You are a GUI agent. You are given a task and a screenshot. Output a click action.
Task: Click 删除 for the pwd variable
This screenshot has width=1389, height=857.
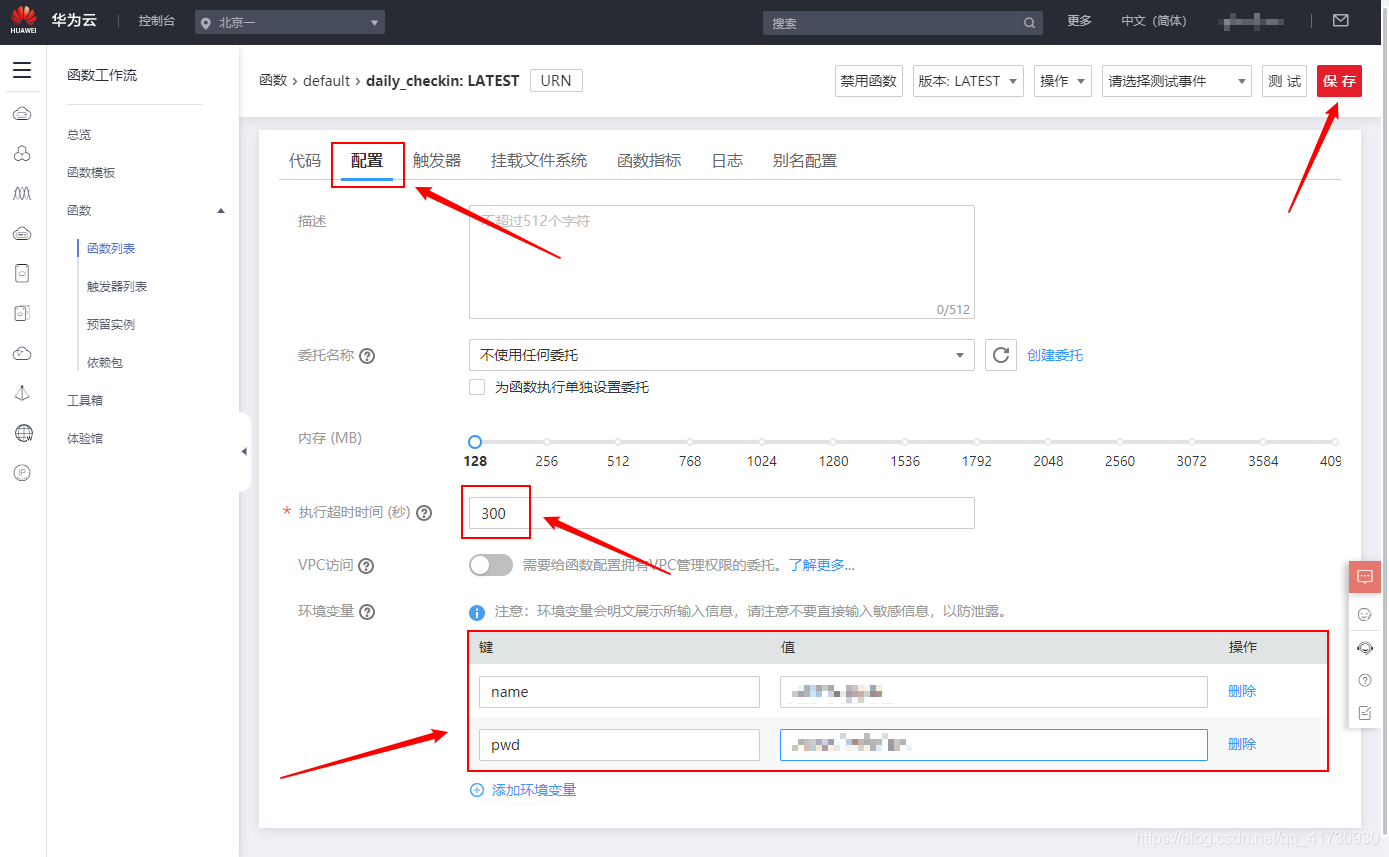1242,744
